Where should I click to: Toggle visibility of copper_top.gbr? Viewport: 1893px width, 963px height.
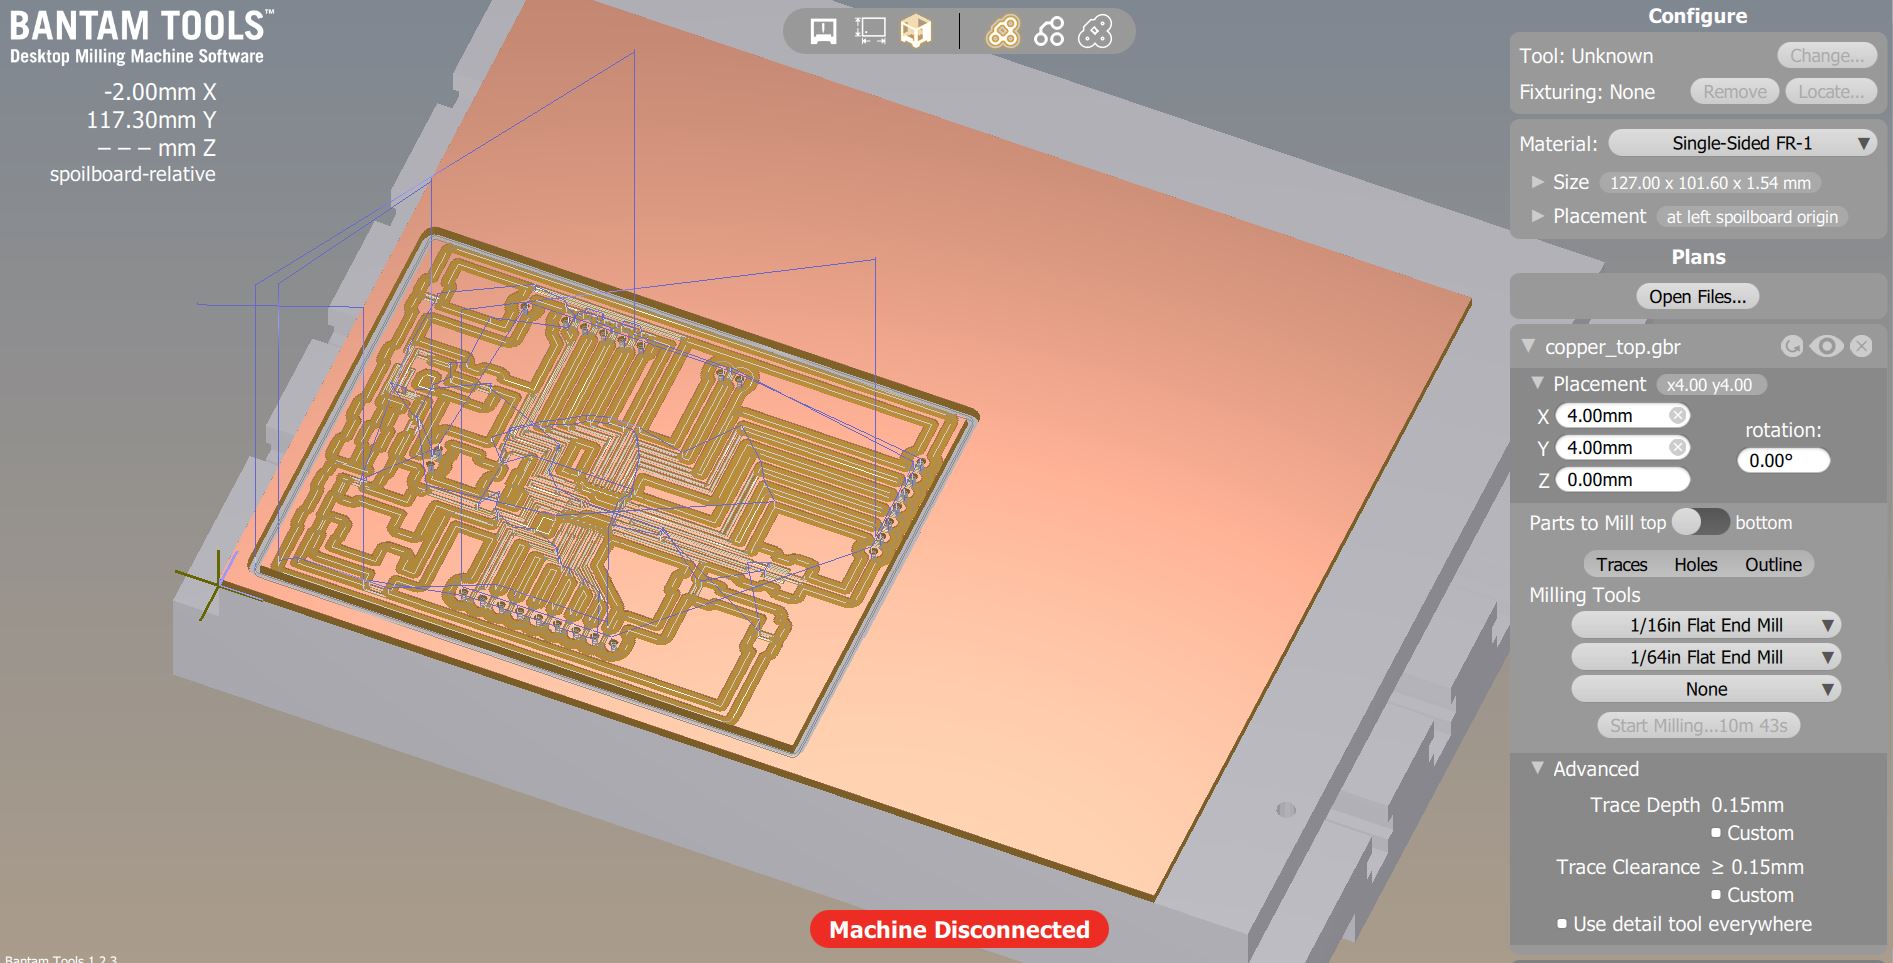pyautogui.click(x=1827, y=346)
